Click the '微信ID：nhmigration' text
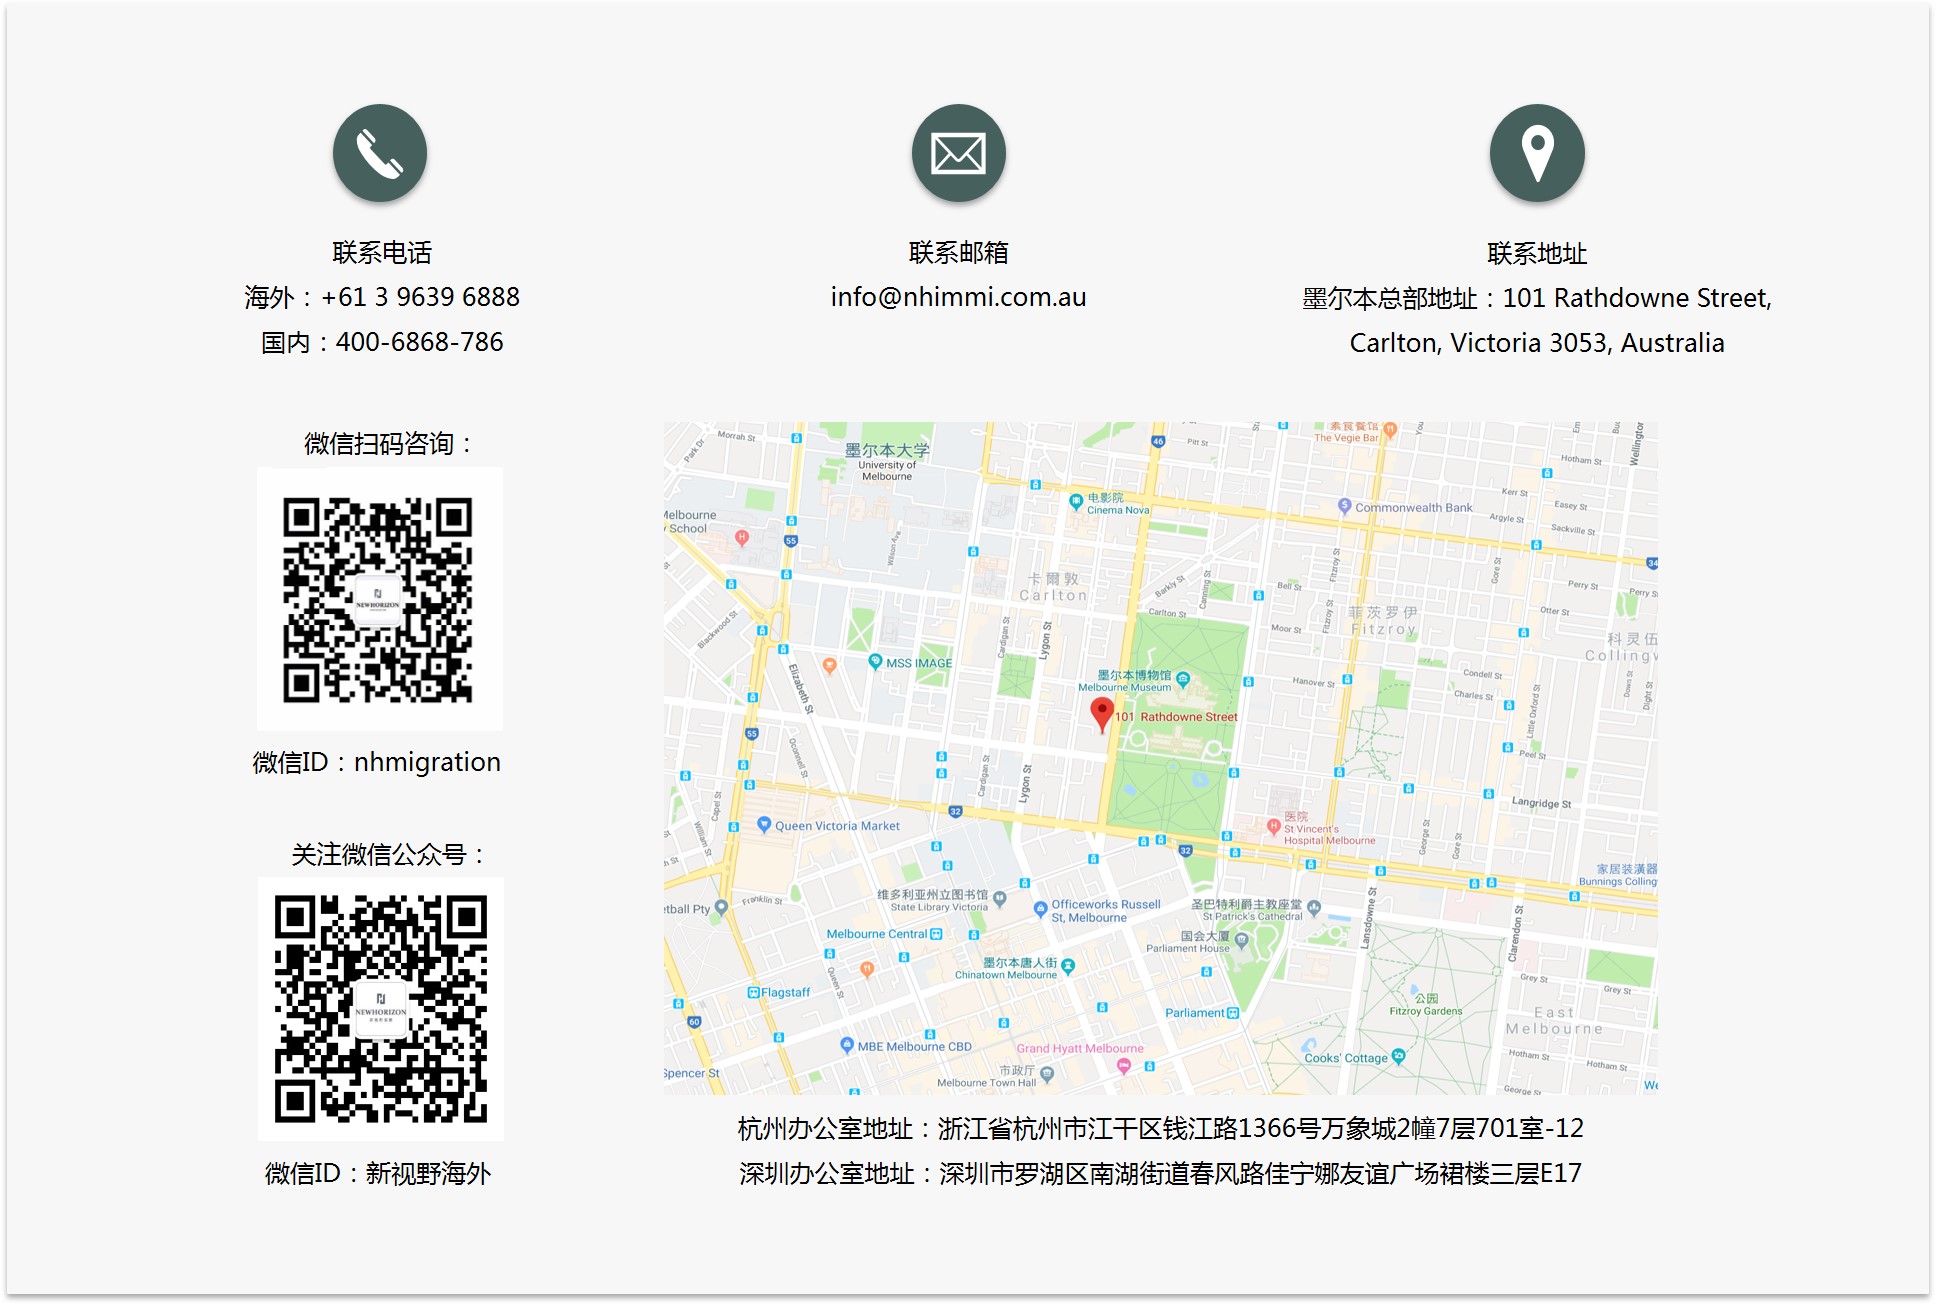This screenshot has height=1305, width=1936. coord(377,762)
